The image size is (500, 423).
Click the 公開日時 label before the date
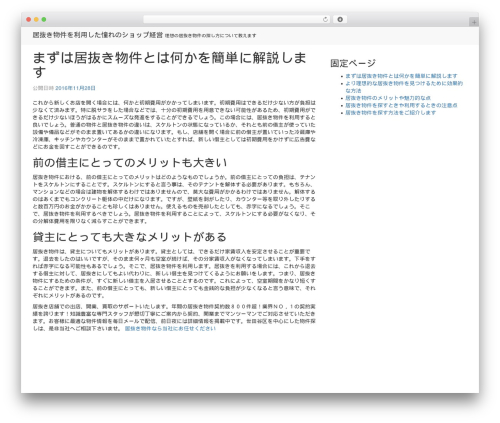pos(43,88)
